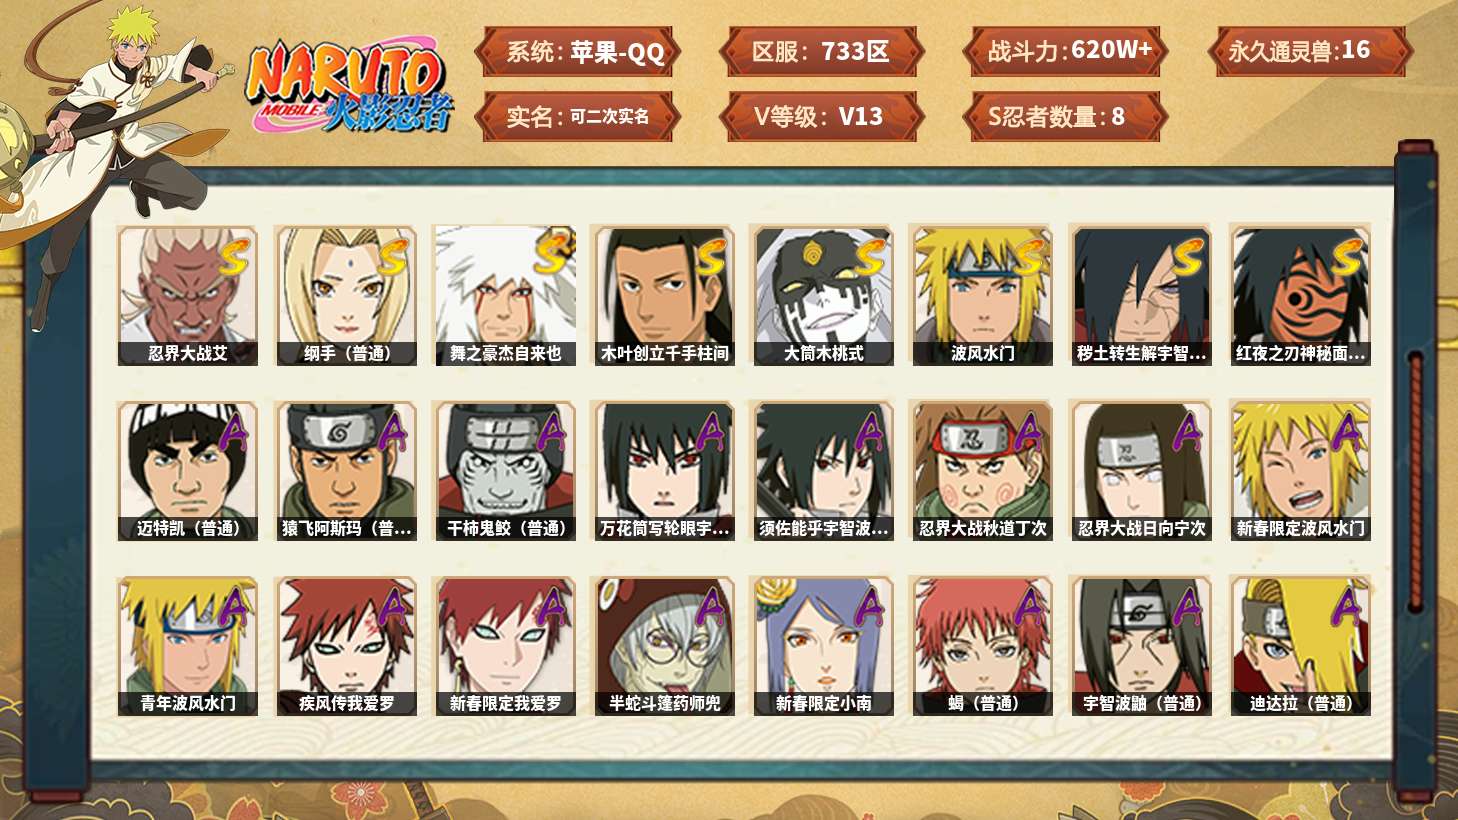This screenshot has width=1458, height=820.
Task: Select the 迪达拉（普通）ninja portrait
Action: coord(1300,646)
